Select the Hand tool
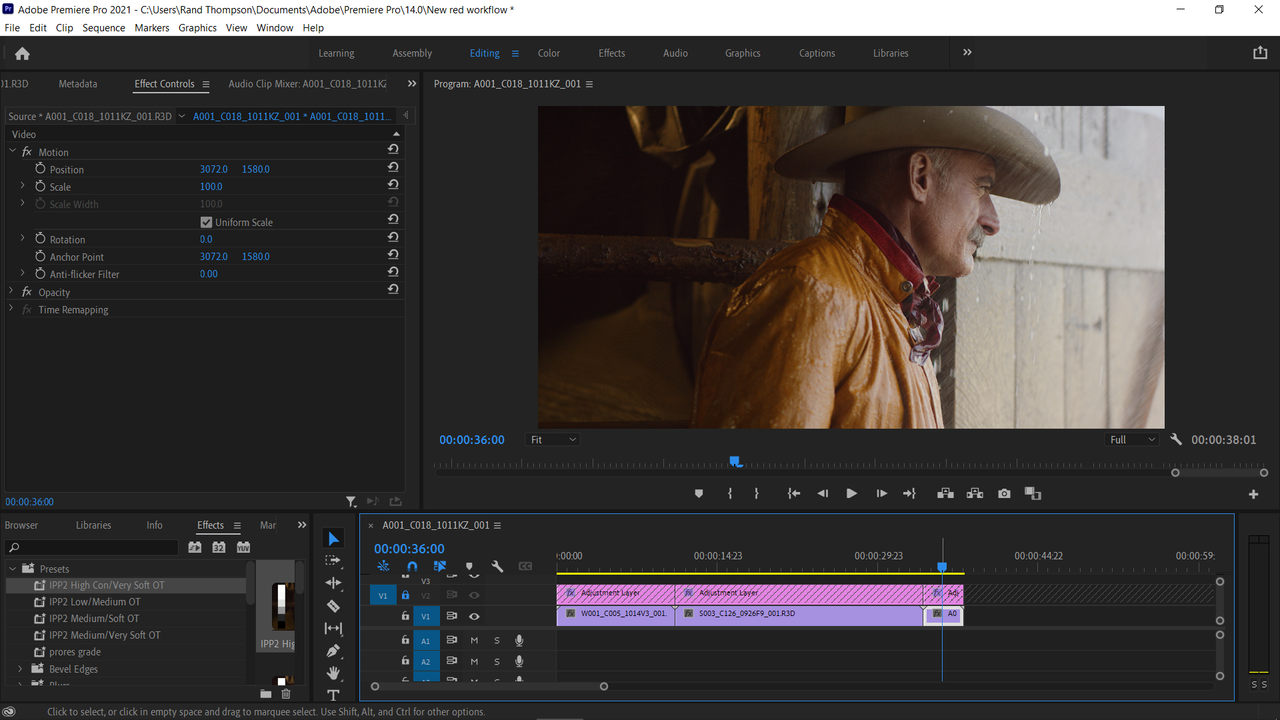This screenshot has height=720, width=1280. pyautogui.click(x=334, y=674)
